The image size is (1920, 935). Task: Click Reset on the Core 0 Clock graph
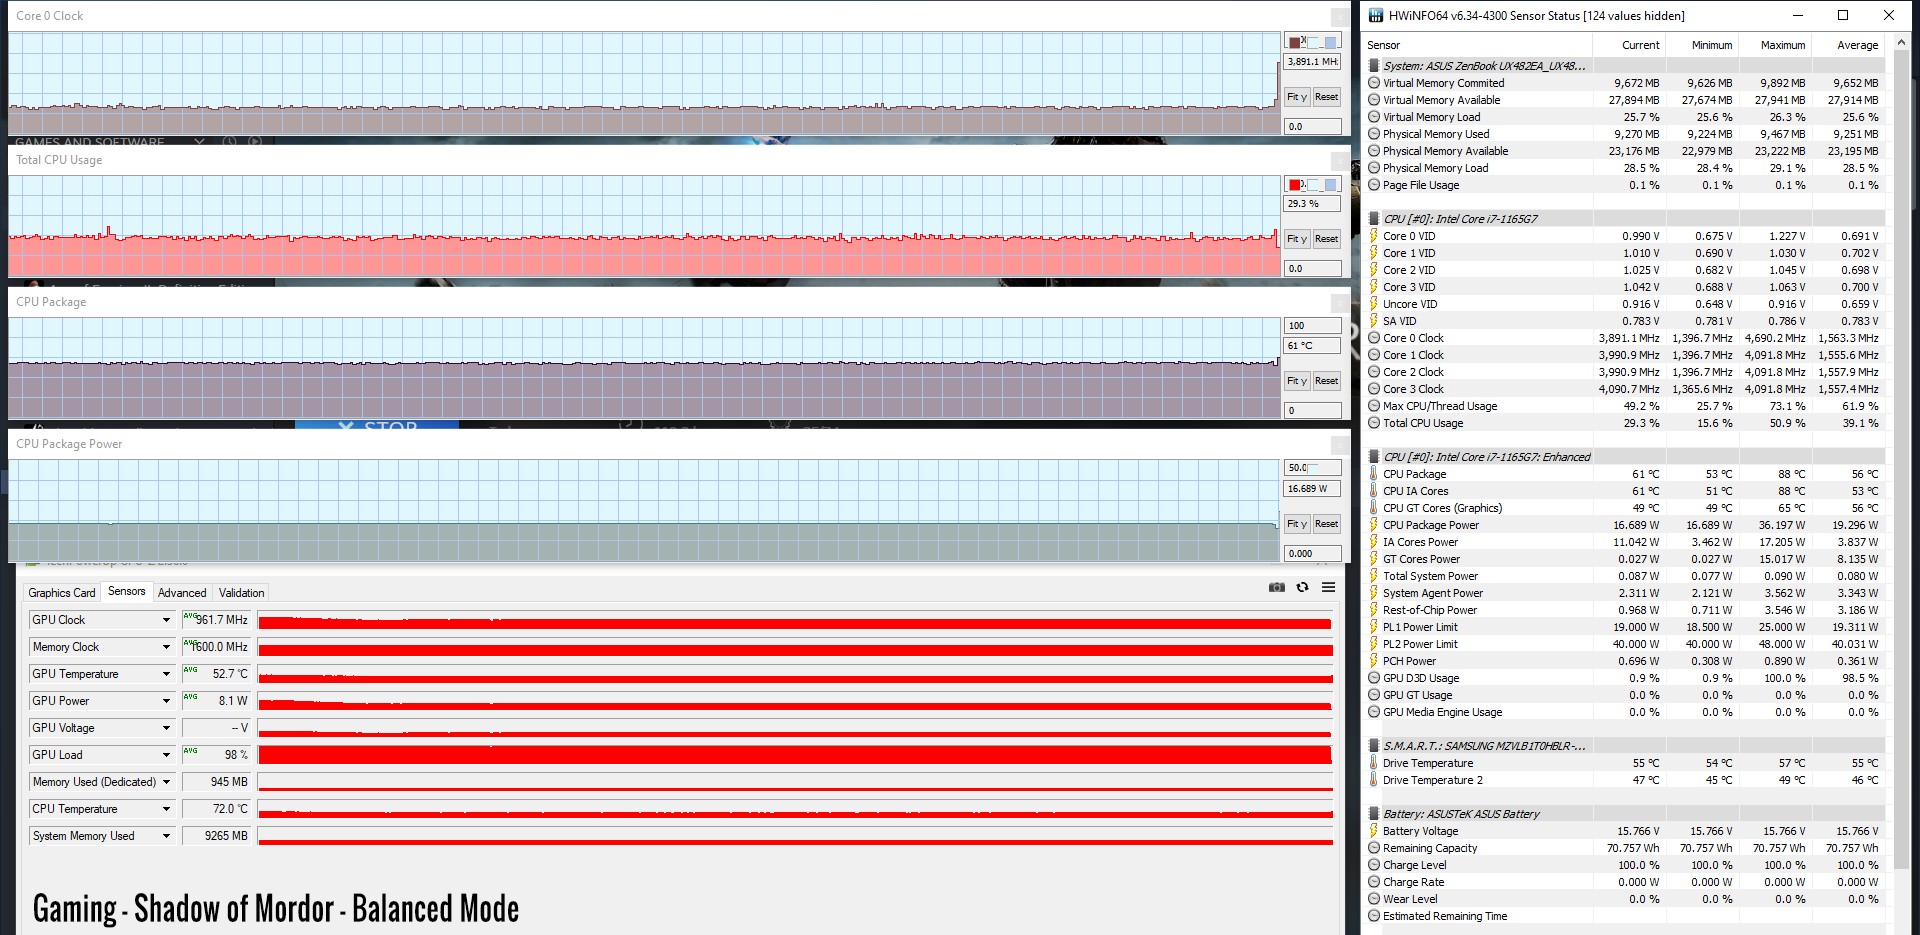(1326, 97)
